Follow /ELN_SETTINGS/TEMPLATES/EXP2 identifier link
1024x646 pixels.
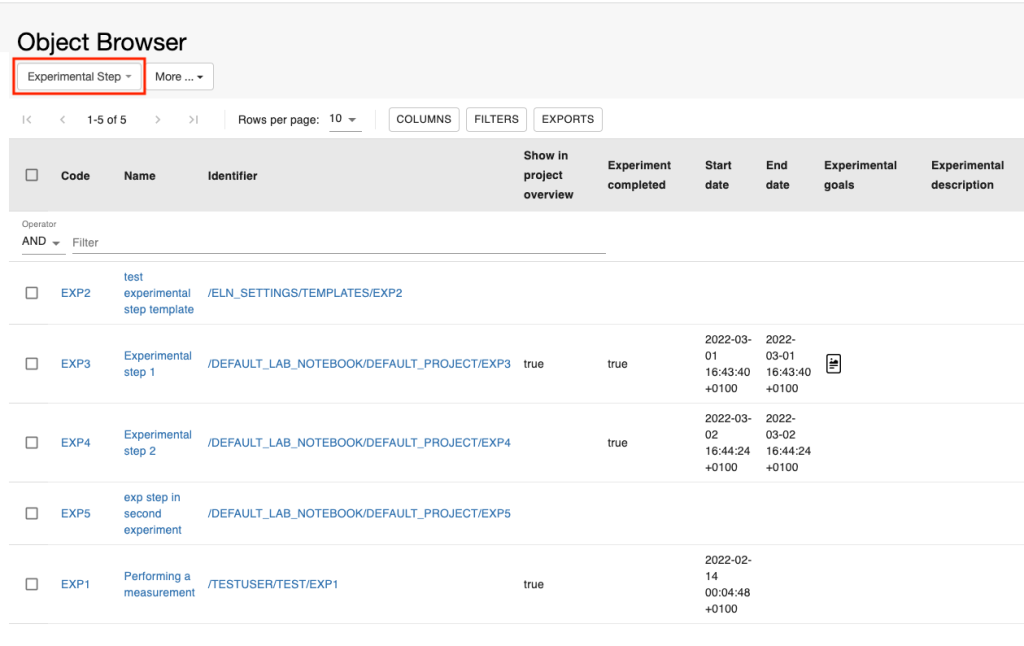(305, 293)
